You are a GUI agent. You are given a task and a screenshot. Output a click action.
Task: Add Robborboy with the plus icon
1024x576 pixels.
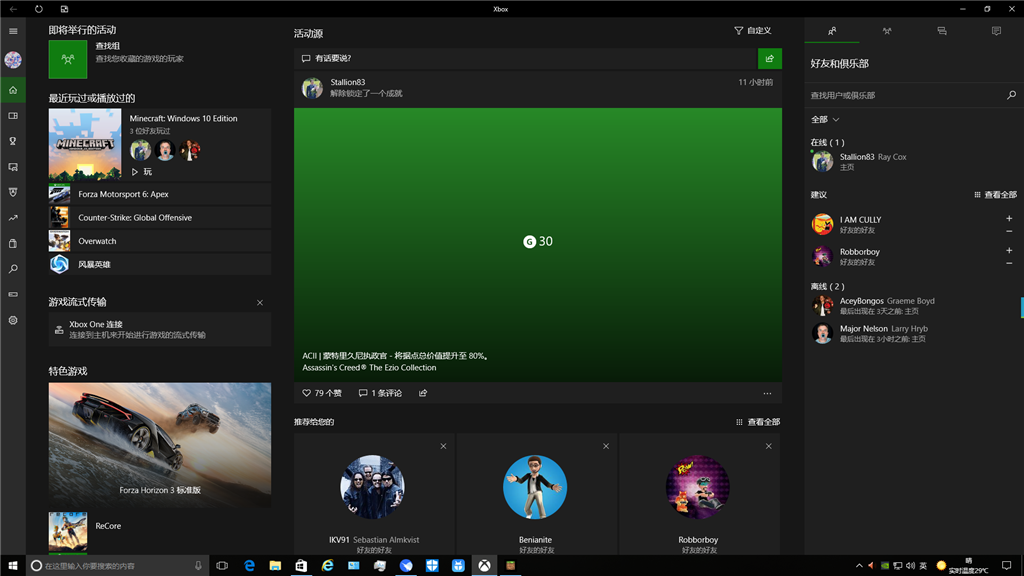1009,250
